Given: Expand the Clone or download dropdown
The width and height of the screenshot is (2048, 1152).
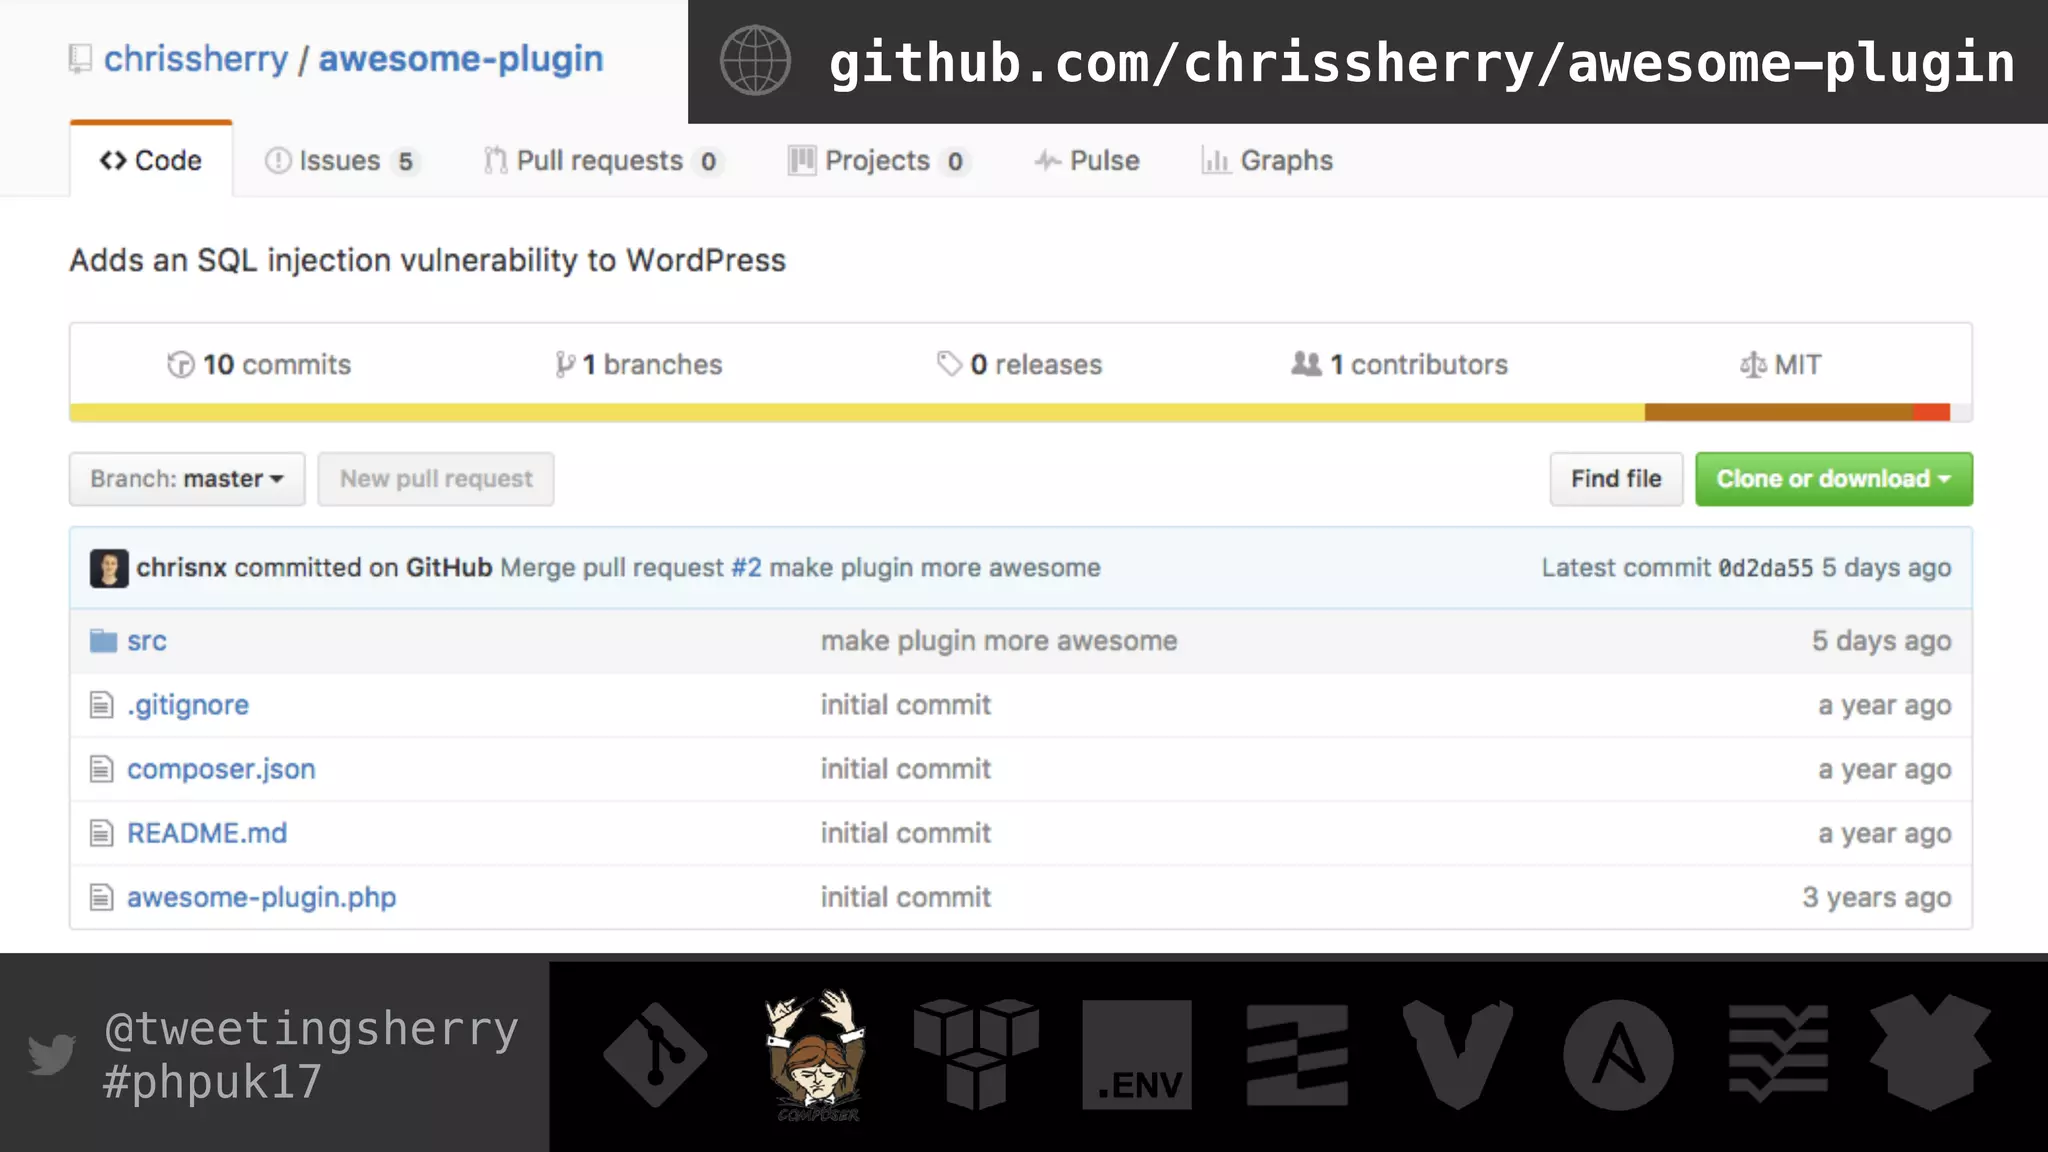Looking at the screenshot, I should click(1834, 479).
